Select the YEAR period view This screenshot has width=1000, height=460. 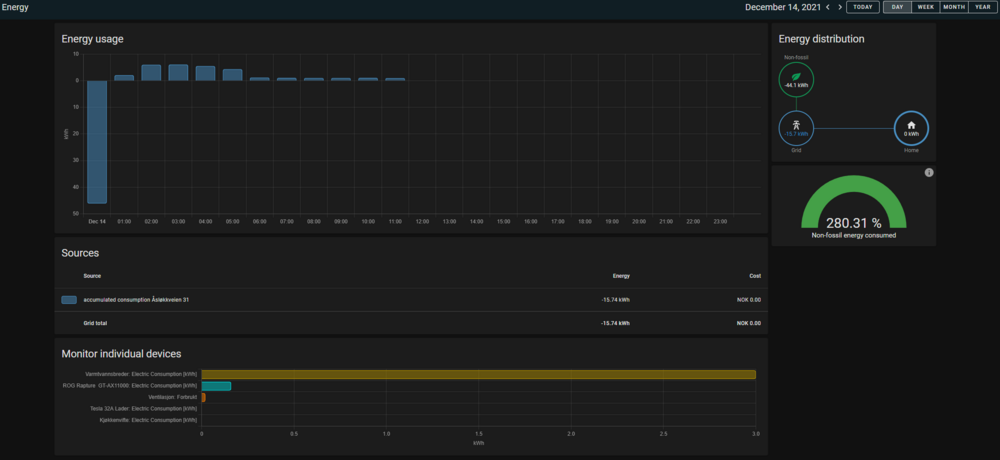[982, 7]
